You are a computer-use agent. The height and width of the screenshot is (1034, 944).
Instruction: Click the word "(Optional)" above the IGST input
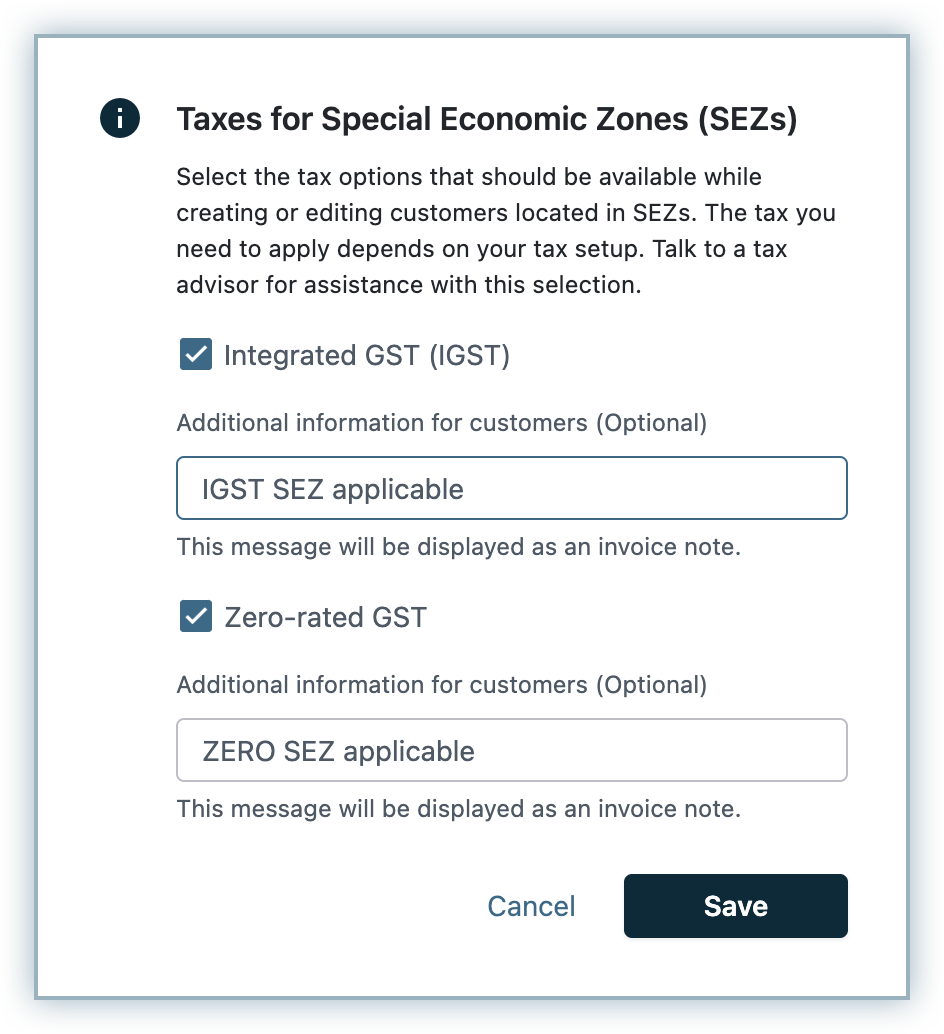pyautogui.click(x=651, y=423)
